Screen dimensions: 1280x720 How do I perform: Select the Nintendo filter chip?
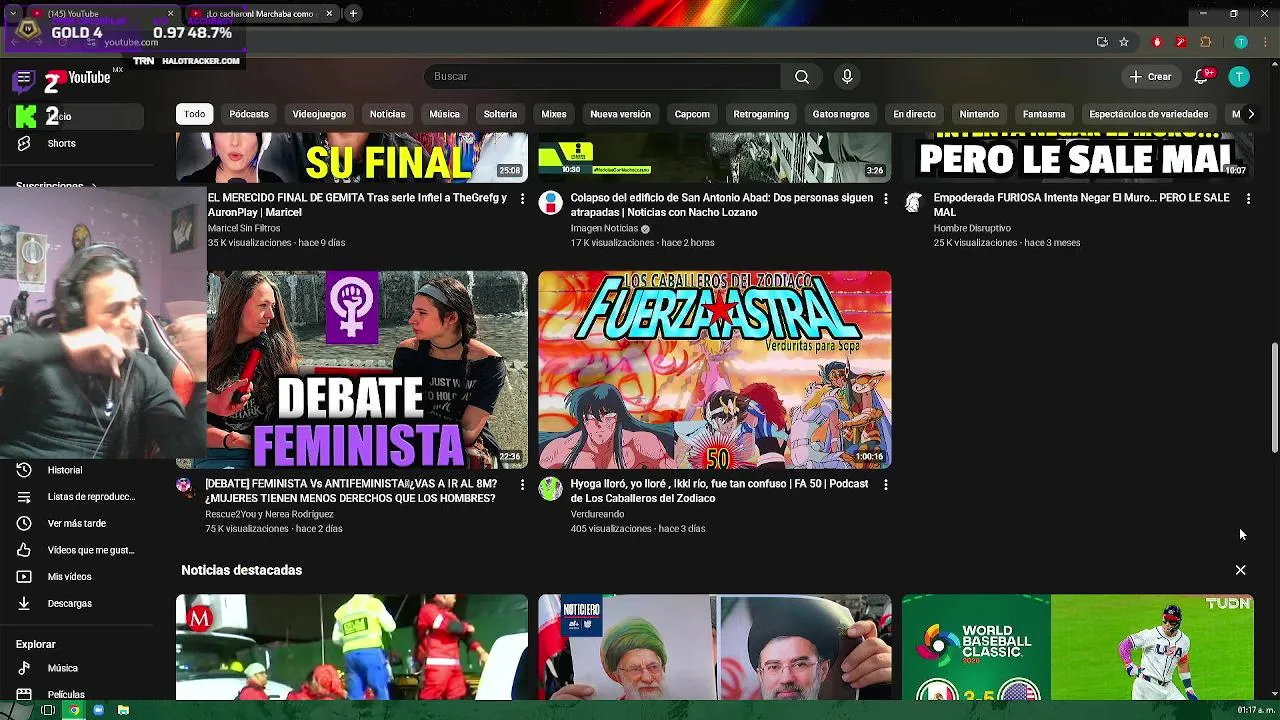pyautogui.click(x=979, y=114)
